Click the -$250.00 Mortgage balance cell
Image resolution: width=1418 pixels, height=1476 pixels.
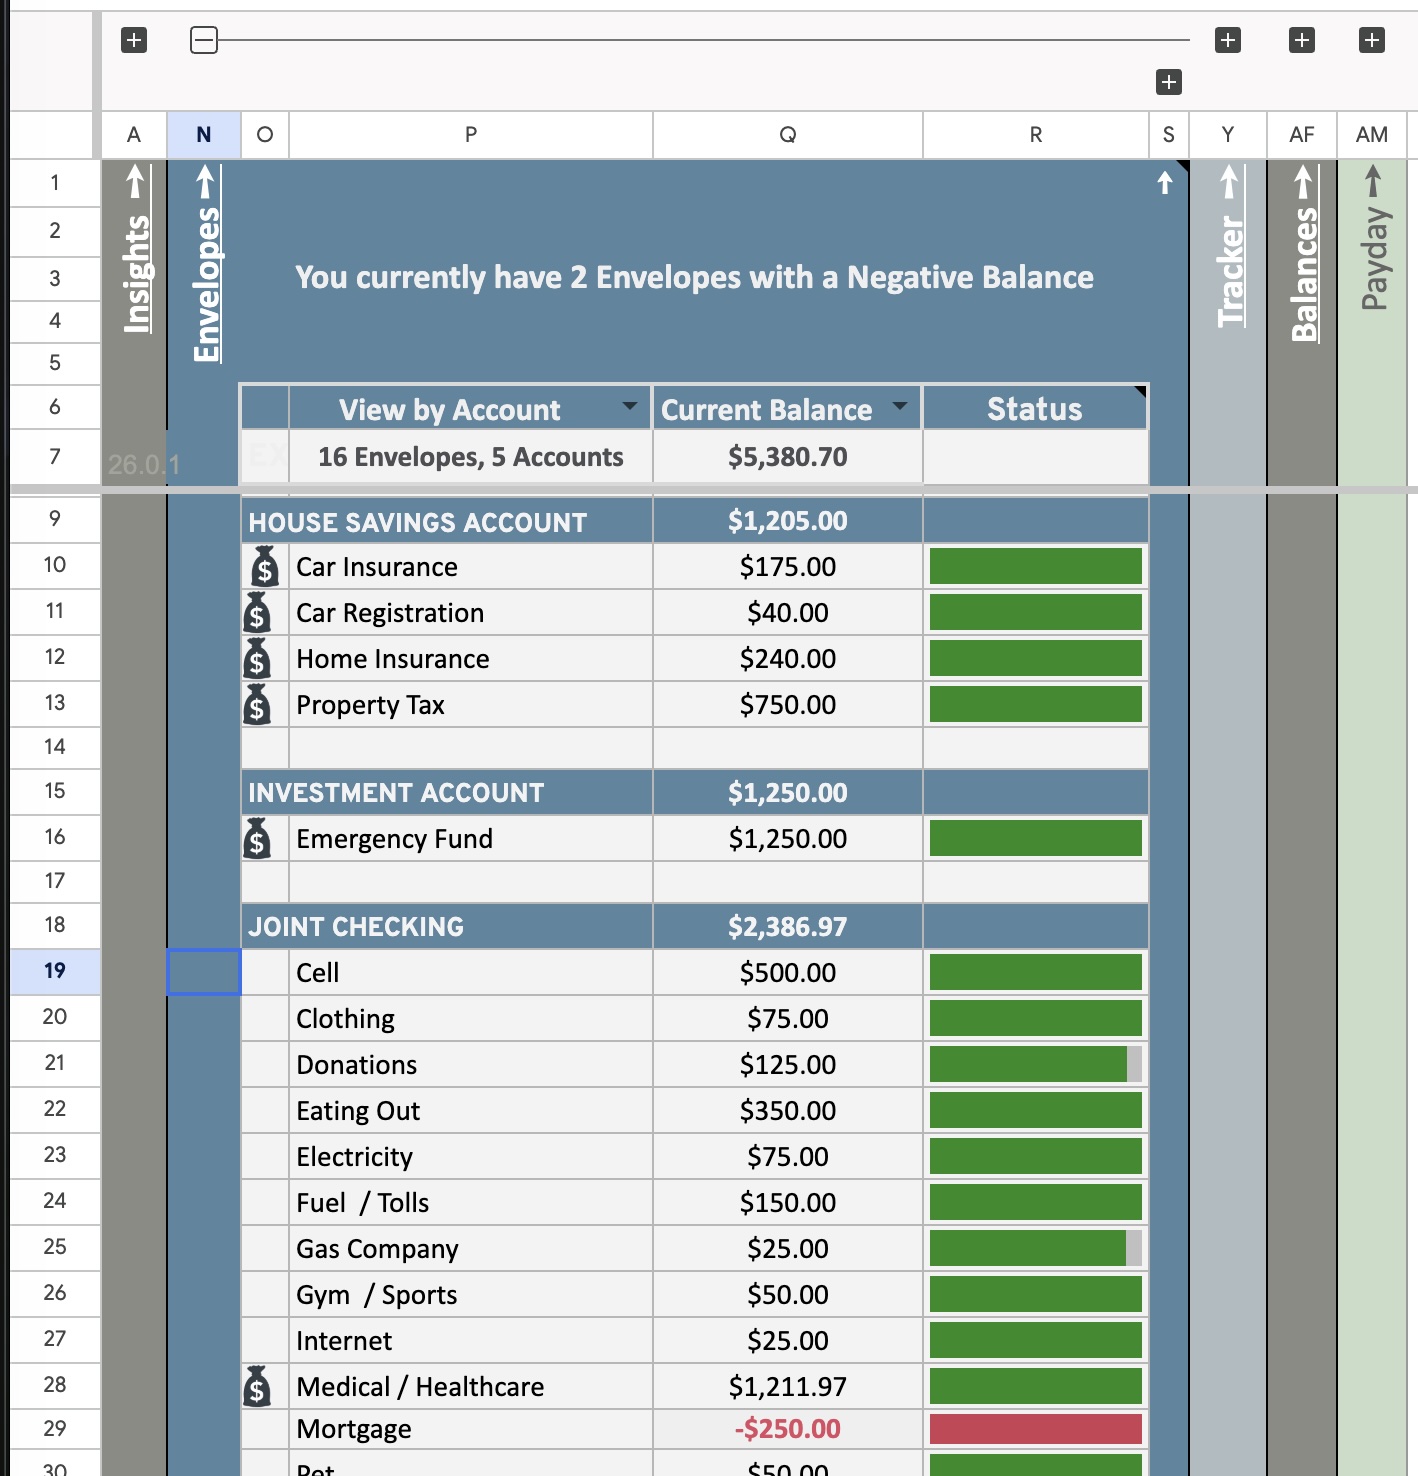pos(788,1429)
